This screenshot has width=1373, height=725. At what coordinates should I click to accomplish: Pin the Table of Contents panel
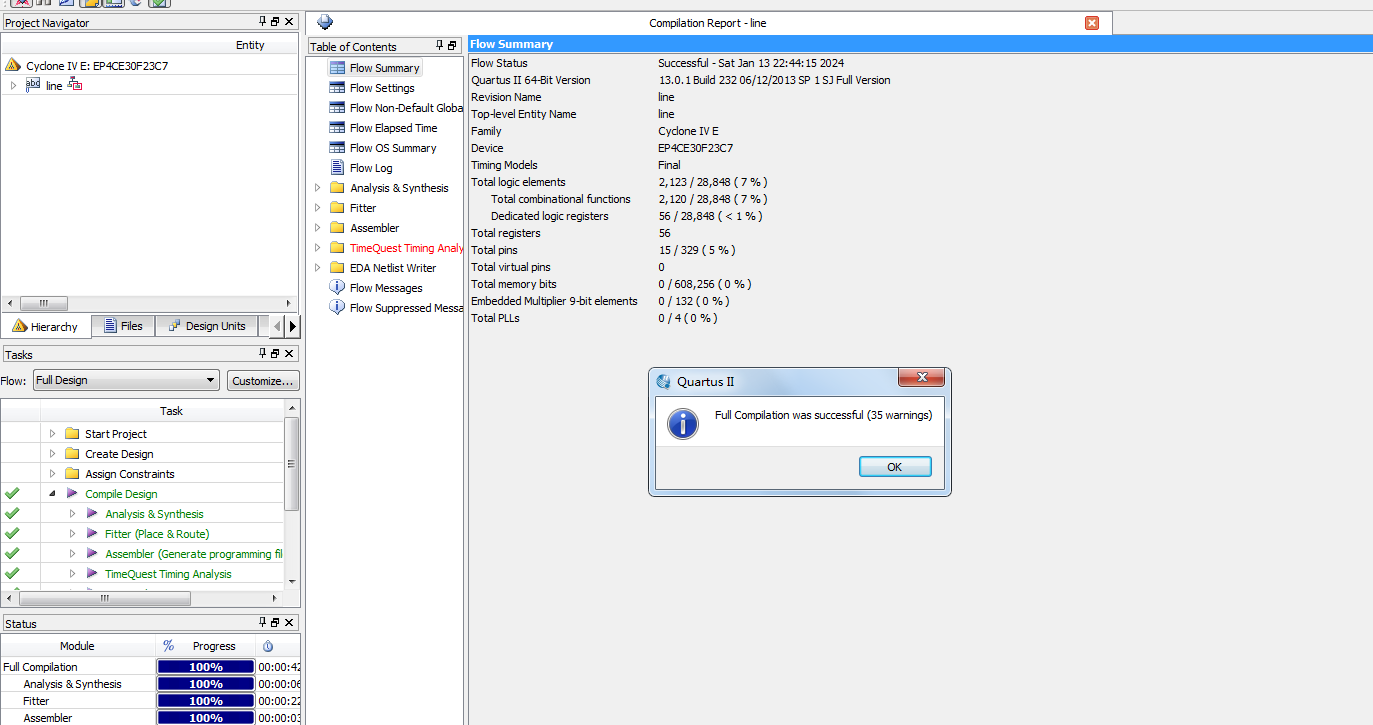pos(439,46)
